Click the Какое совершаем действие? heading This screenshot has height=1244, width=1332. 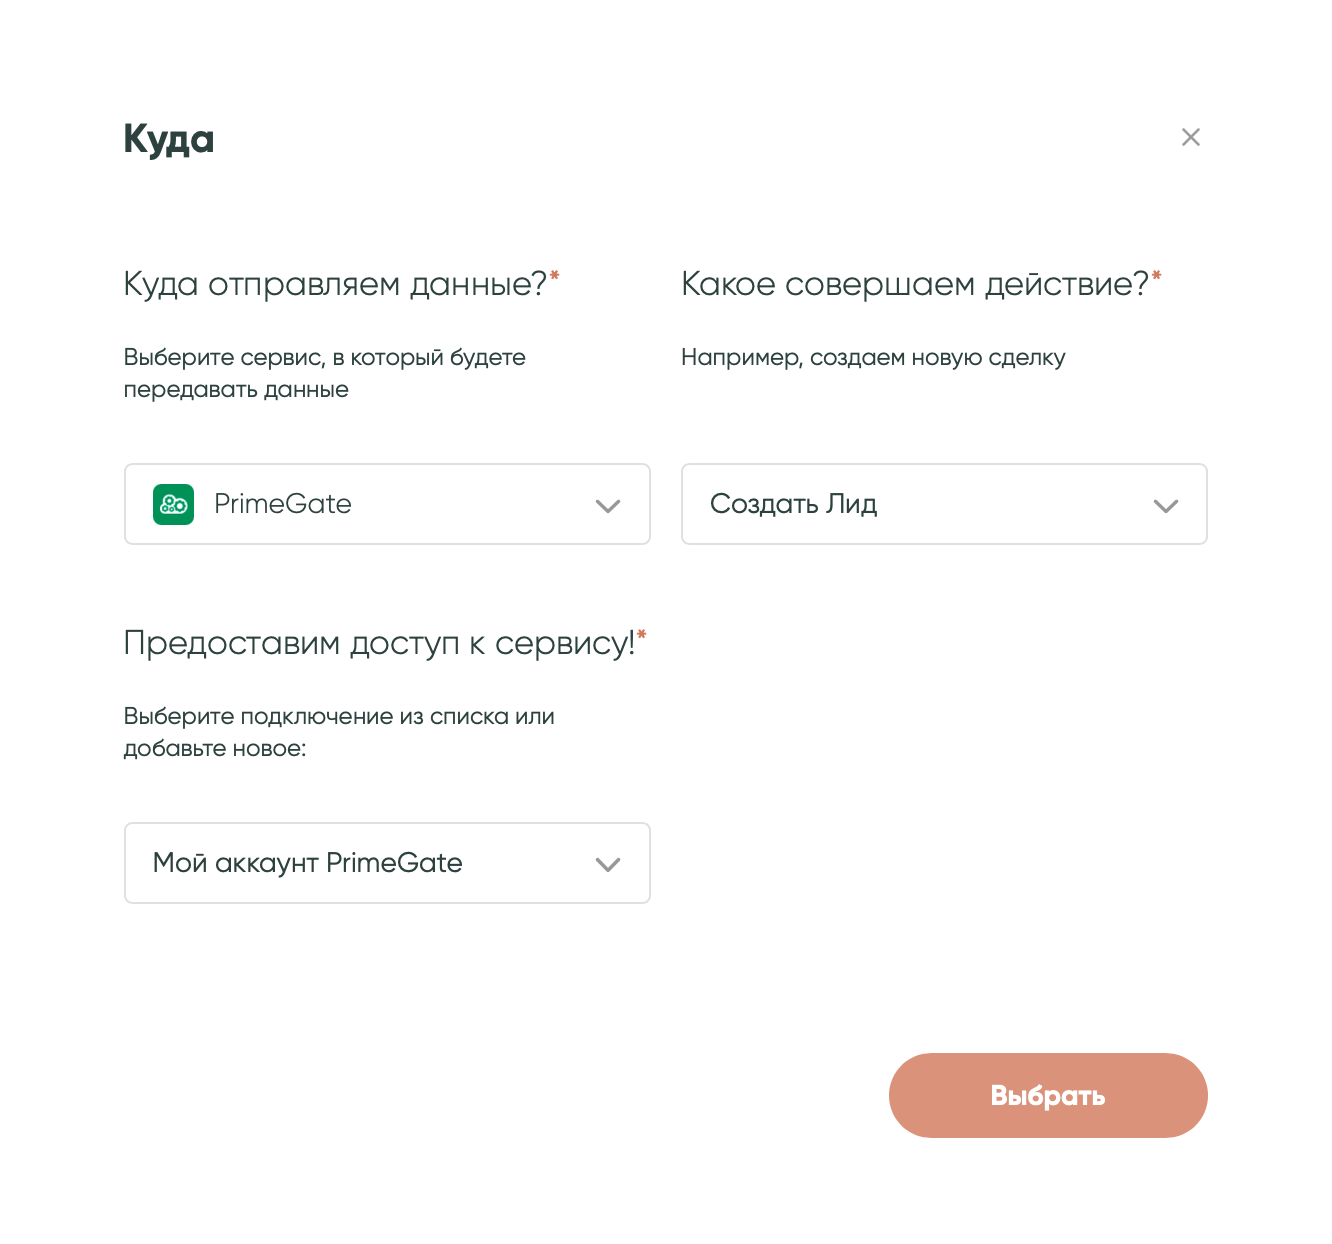click(914, 284)
